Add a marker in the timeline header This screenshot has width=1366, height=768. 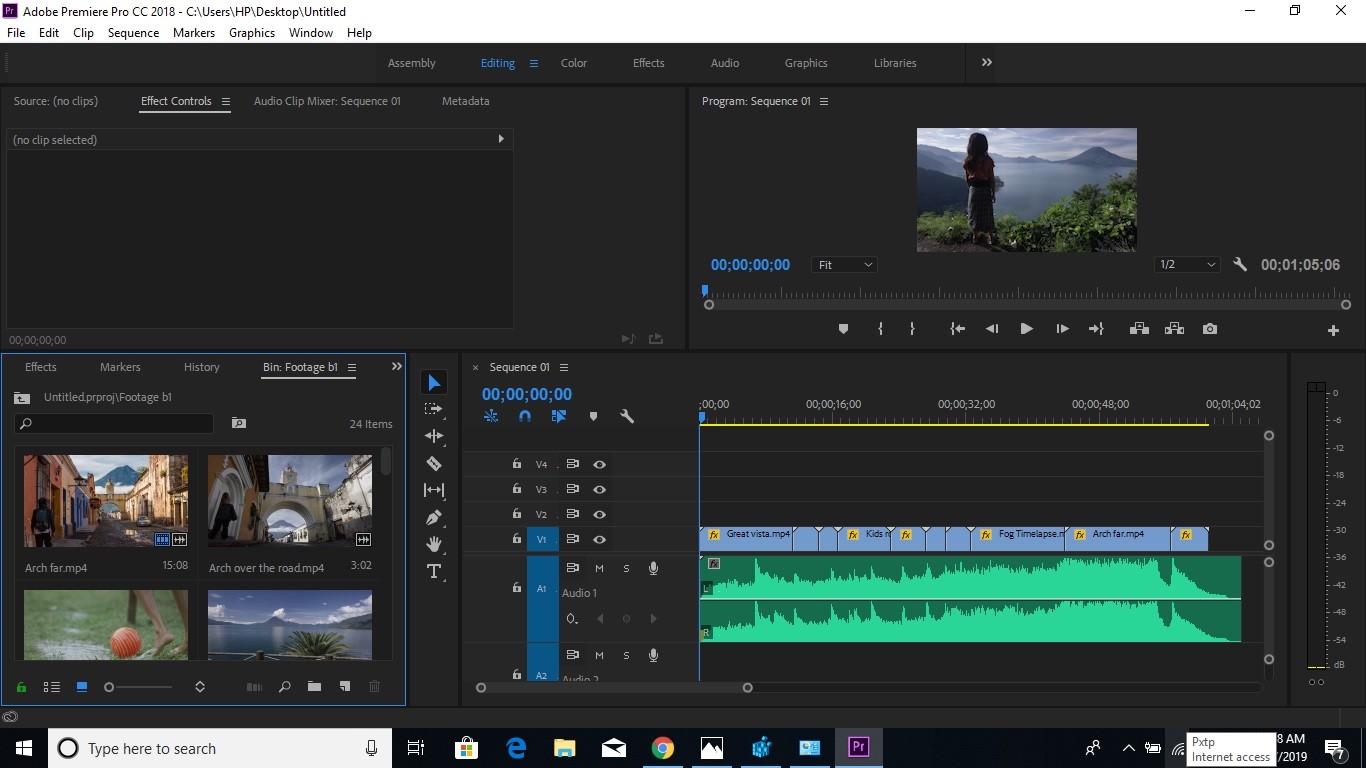coord(593,416)
